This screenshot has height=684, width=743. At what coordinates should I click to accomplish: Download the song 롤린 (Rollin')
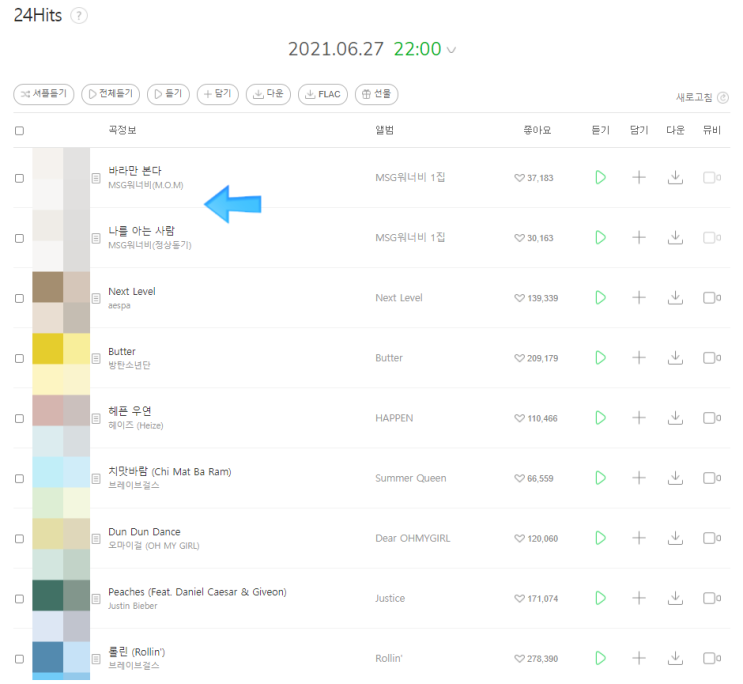click(x=675, y=658)
